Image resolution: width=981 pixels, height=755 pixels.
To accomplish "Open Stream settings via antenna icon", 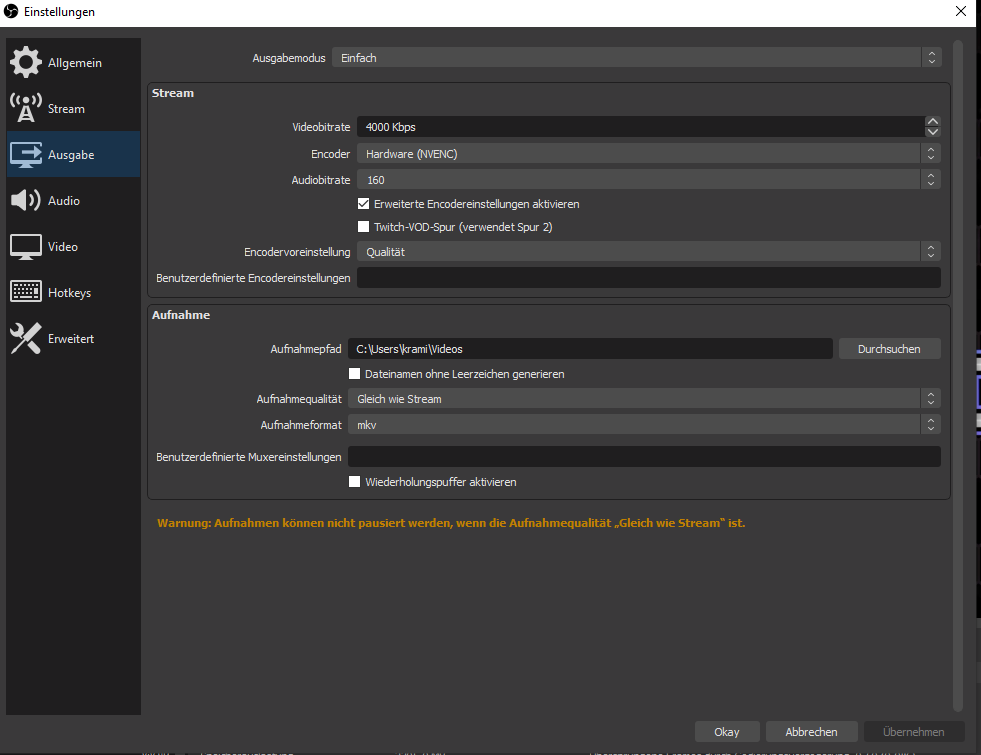I will (26, 108).
